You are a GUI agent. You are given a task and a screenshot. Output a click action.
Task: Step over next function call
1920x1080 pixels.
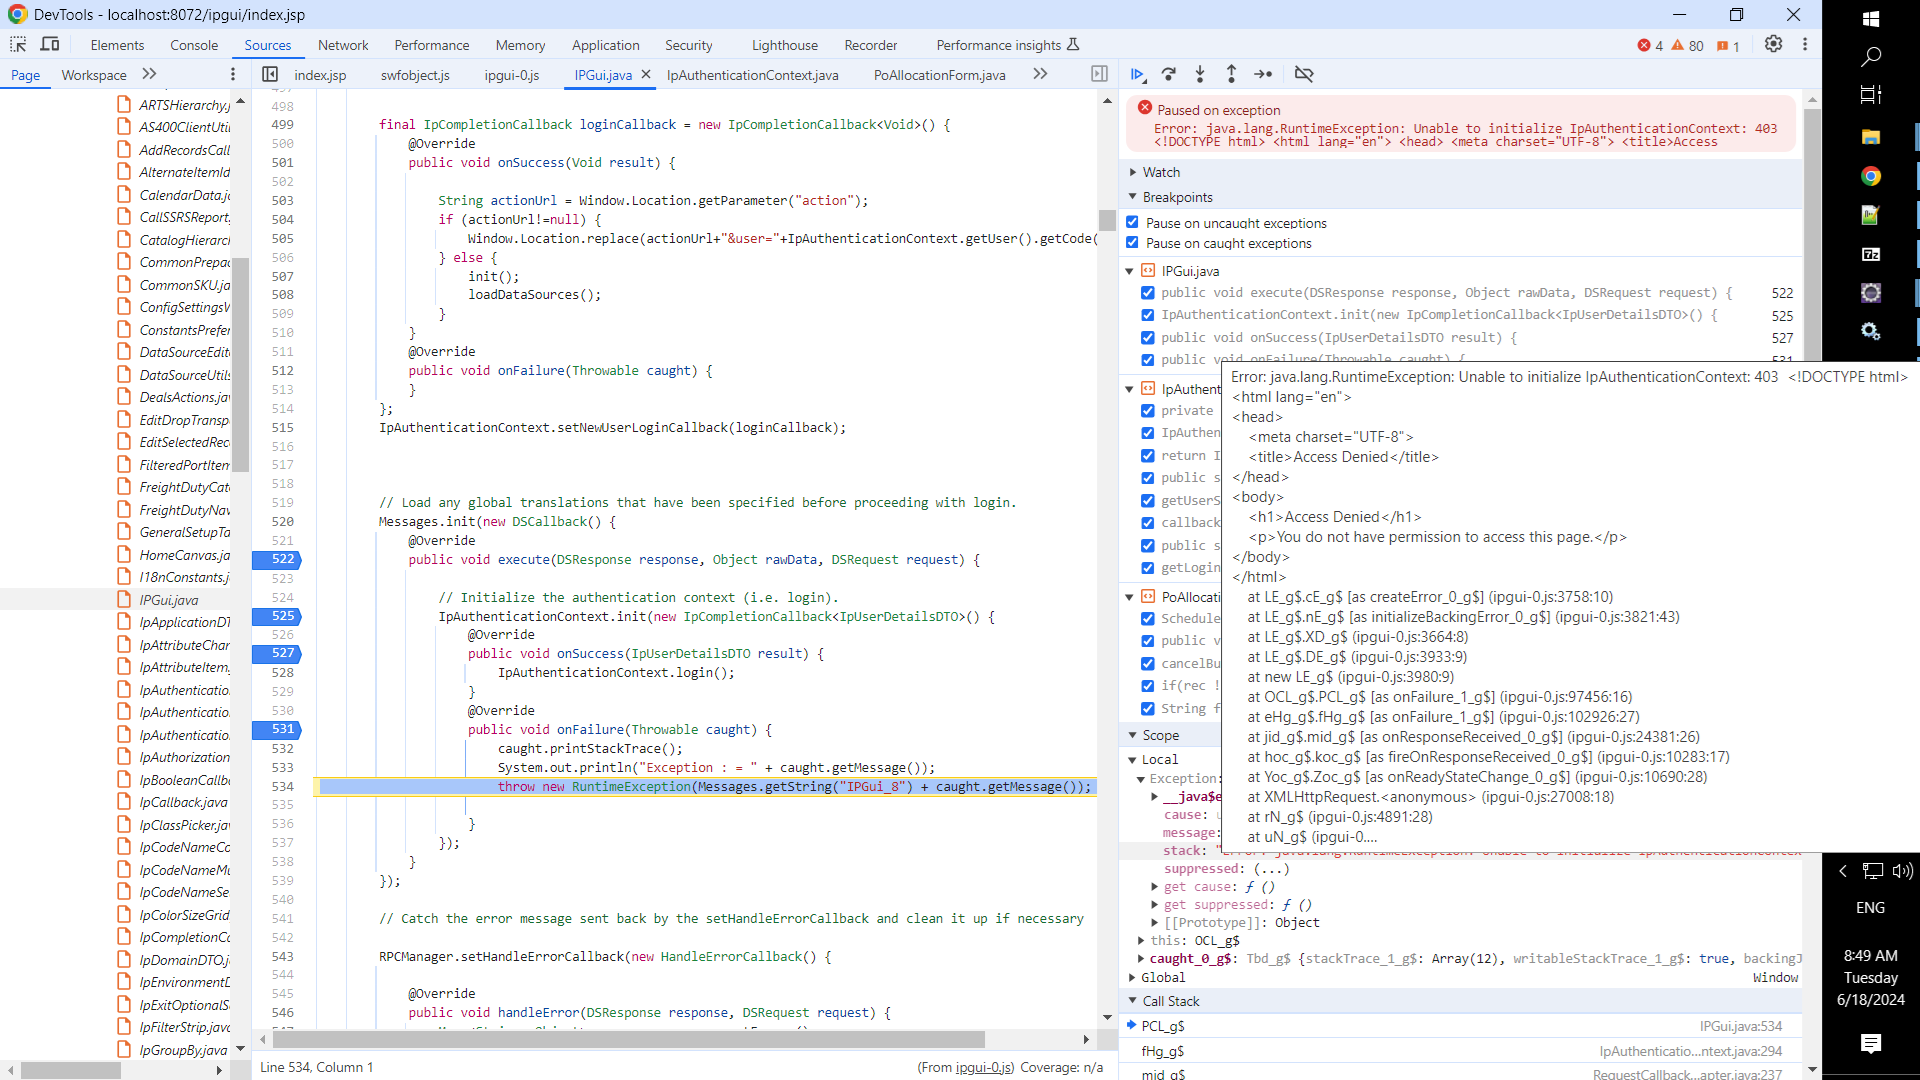(x=1169, y=74)
